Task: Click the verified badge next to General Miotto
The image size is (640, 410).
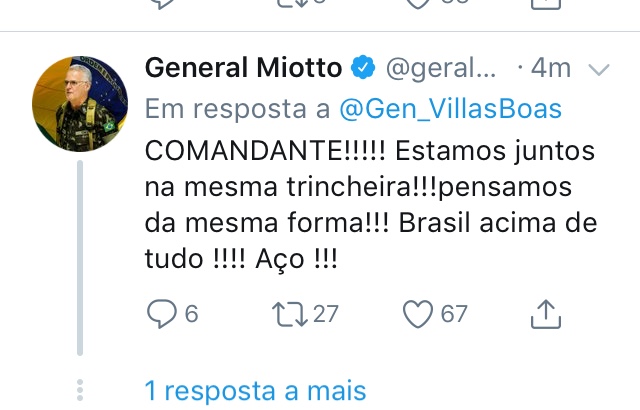Action: pos(363,68)
